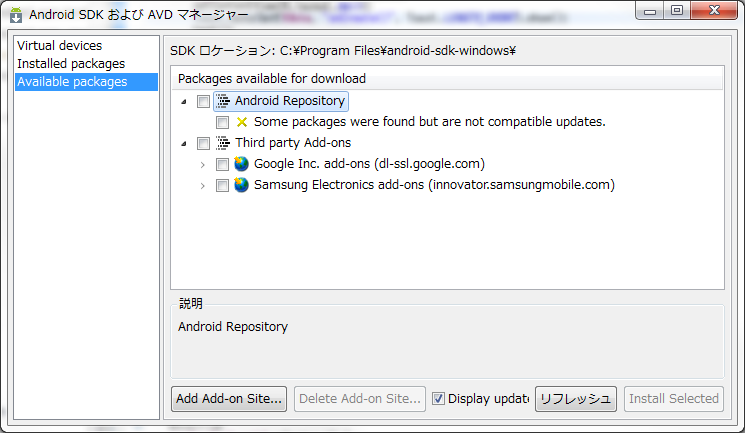Viewport: 745px width, 433px height.
Task: Enable the Google Inc. add-ons checkbox
Action: coord(222,164)
